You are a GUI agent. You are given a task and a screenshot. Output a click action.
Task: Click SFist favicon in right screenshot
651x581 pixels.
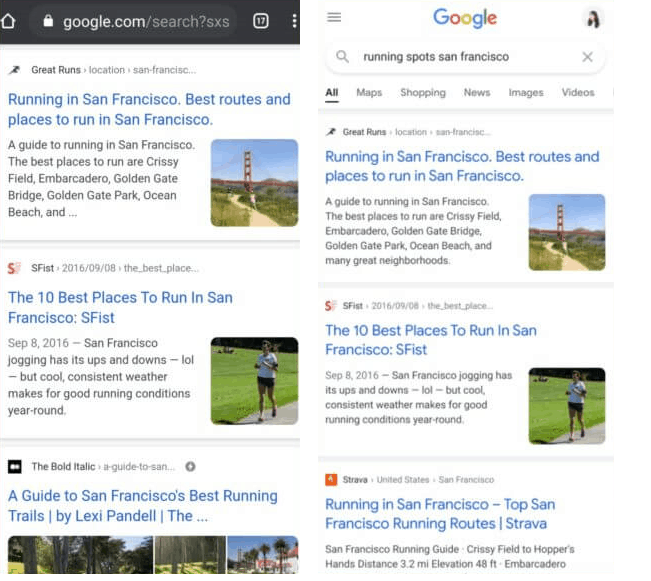click(x=330, y=306)
